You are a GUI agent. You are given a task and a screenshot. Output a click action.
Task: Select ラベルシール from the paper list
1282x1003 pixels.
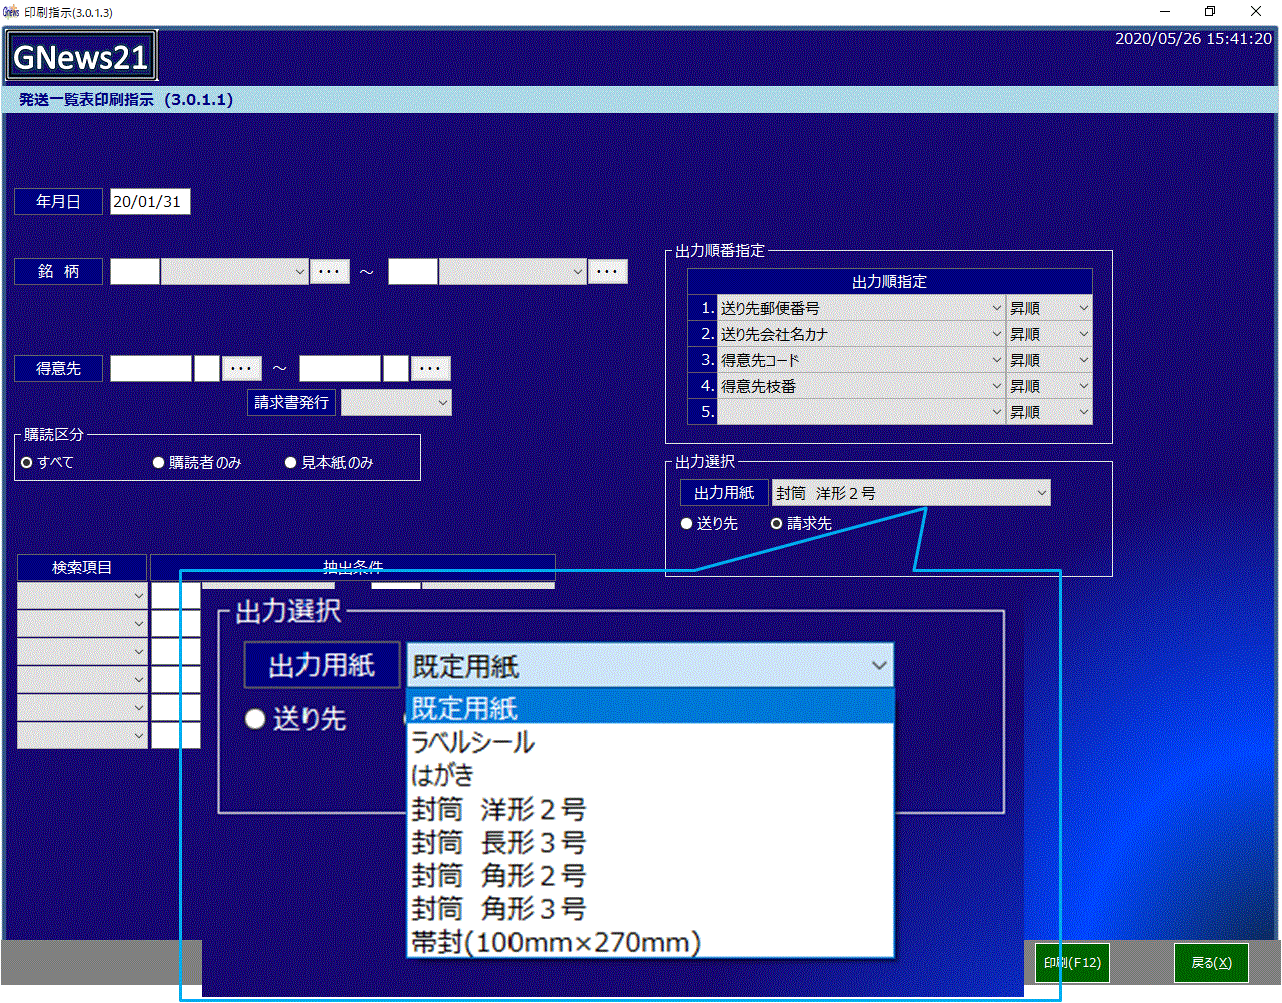[x=473, y=742]
